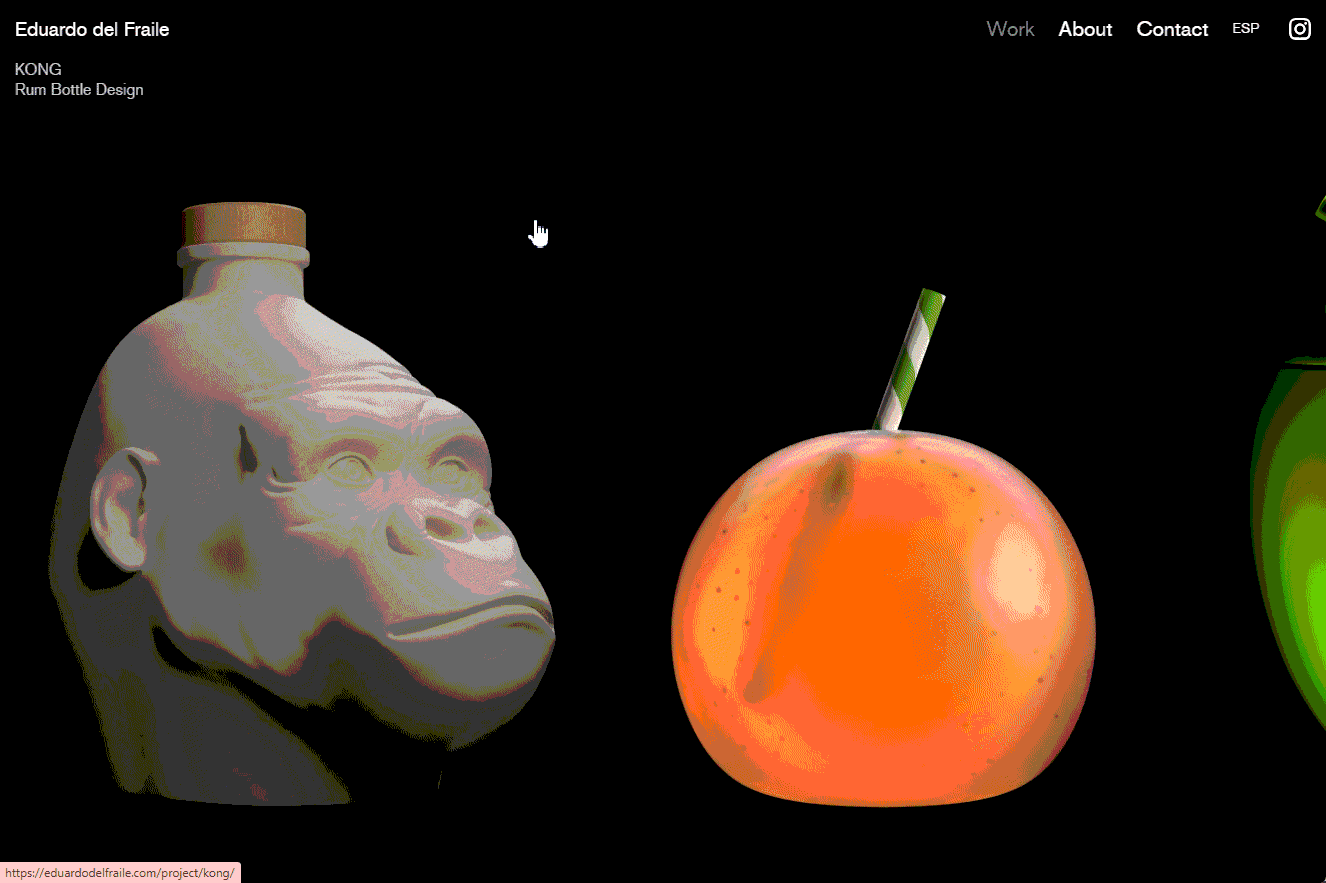Switch language to ESP
This screenshot has width=1326, height=883.
tap(1245, 29)
